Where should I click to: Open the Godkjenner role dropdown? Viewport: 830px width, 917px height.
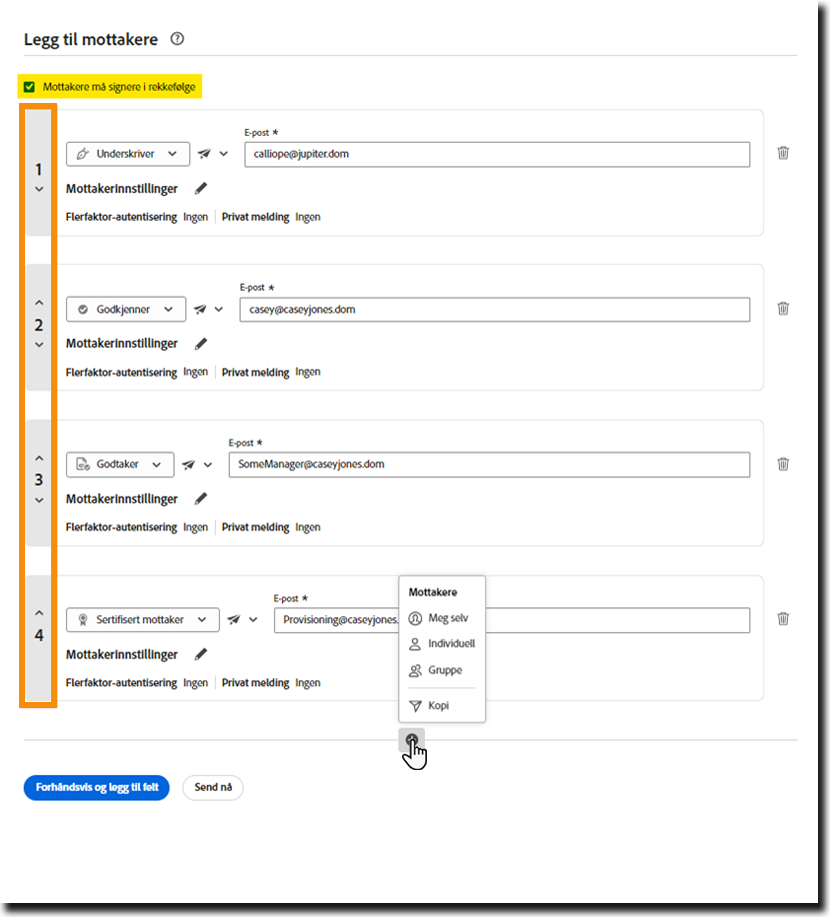click(126, 309)
